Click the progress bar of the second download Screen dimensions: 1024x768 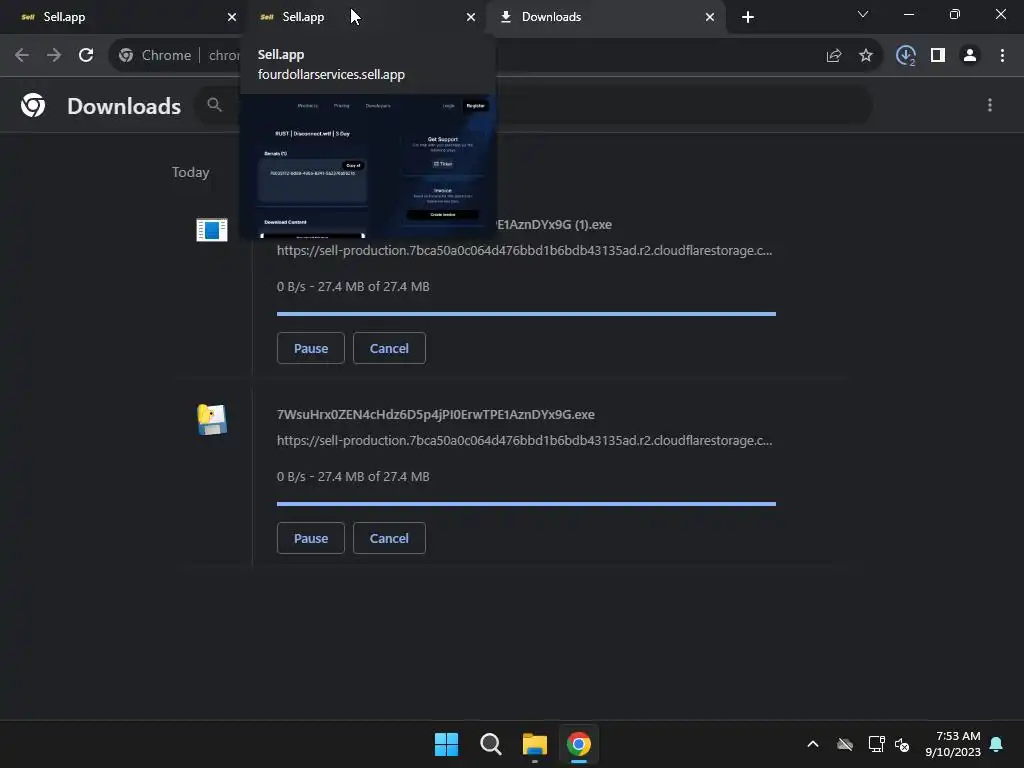point(526,504)
